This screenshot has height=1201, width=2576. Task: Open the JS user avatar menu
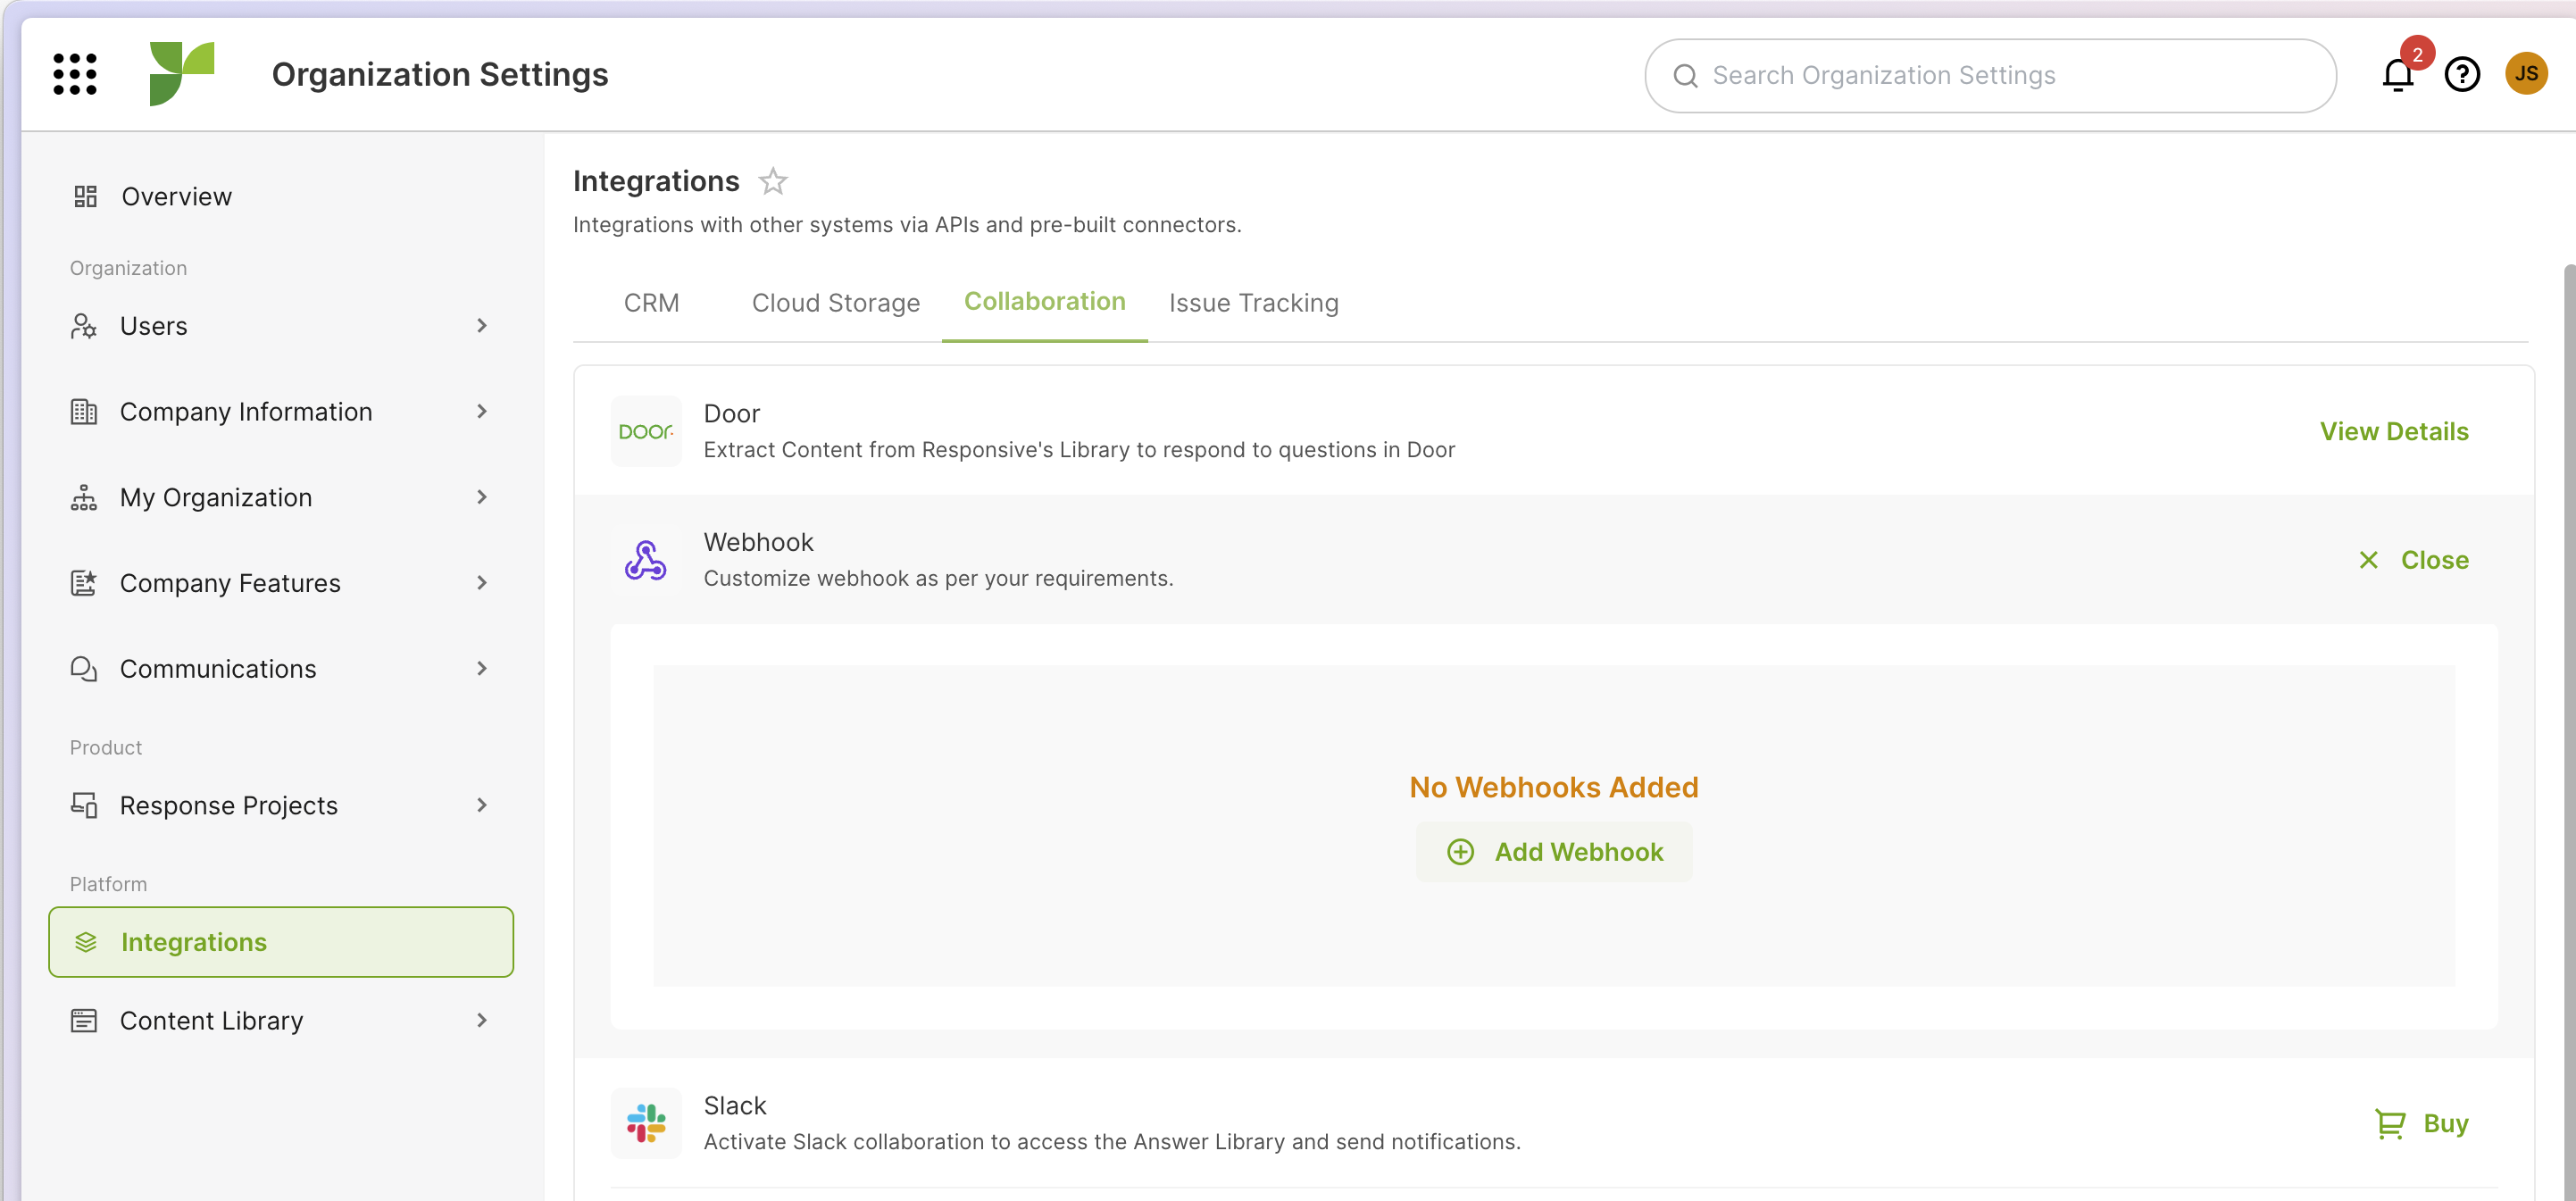pos(2526,74)
